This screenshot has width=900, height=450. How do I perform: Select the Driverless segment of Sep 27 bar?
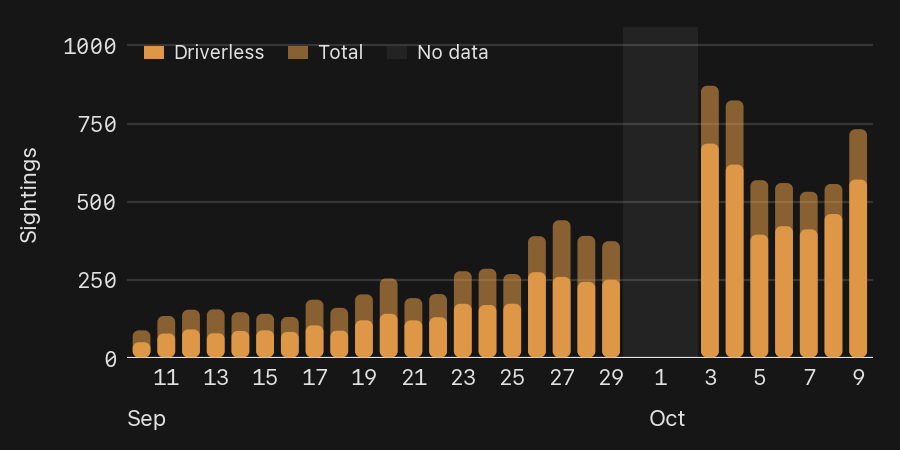point(562,317)
